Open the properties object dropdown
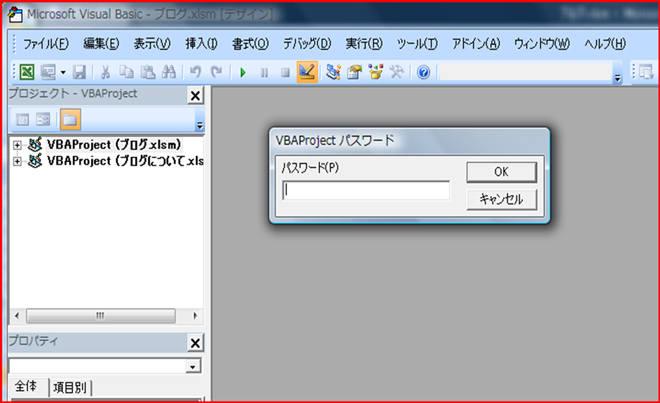Screen dimensions: 660x403 (x=193, y=367)
